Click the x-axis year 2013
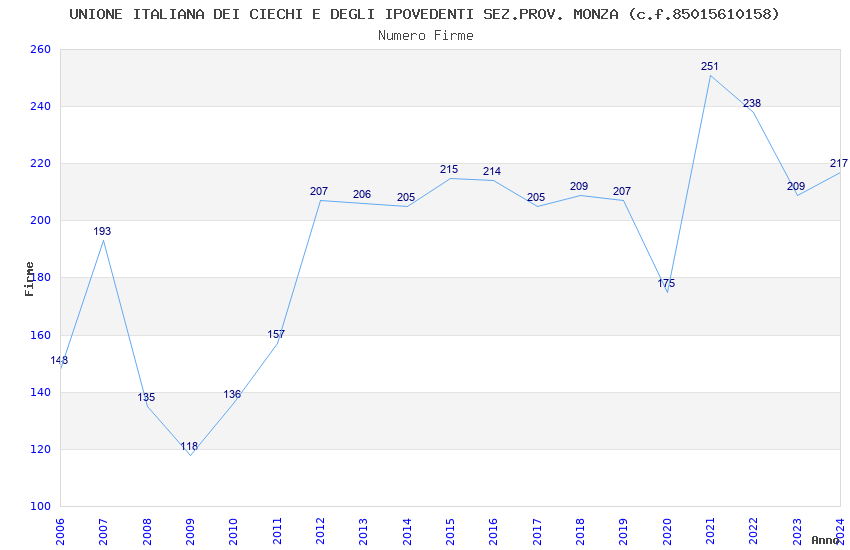 click(x=363, y=531)
